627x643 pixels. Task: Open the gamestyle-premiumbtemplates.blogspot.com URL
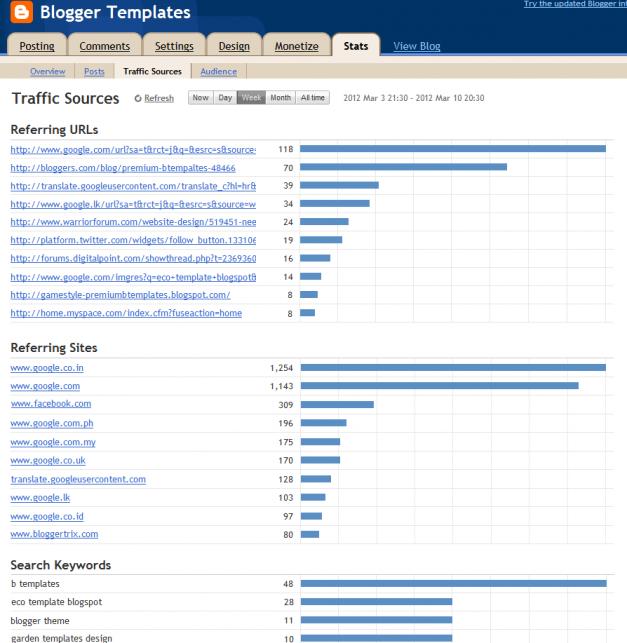[121, 295]
